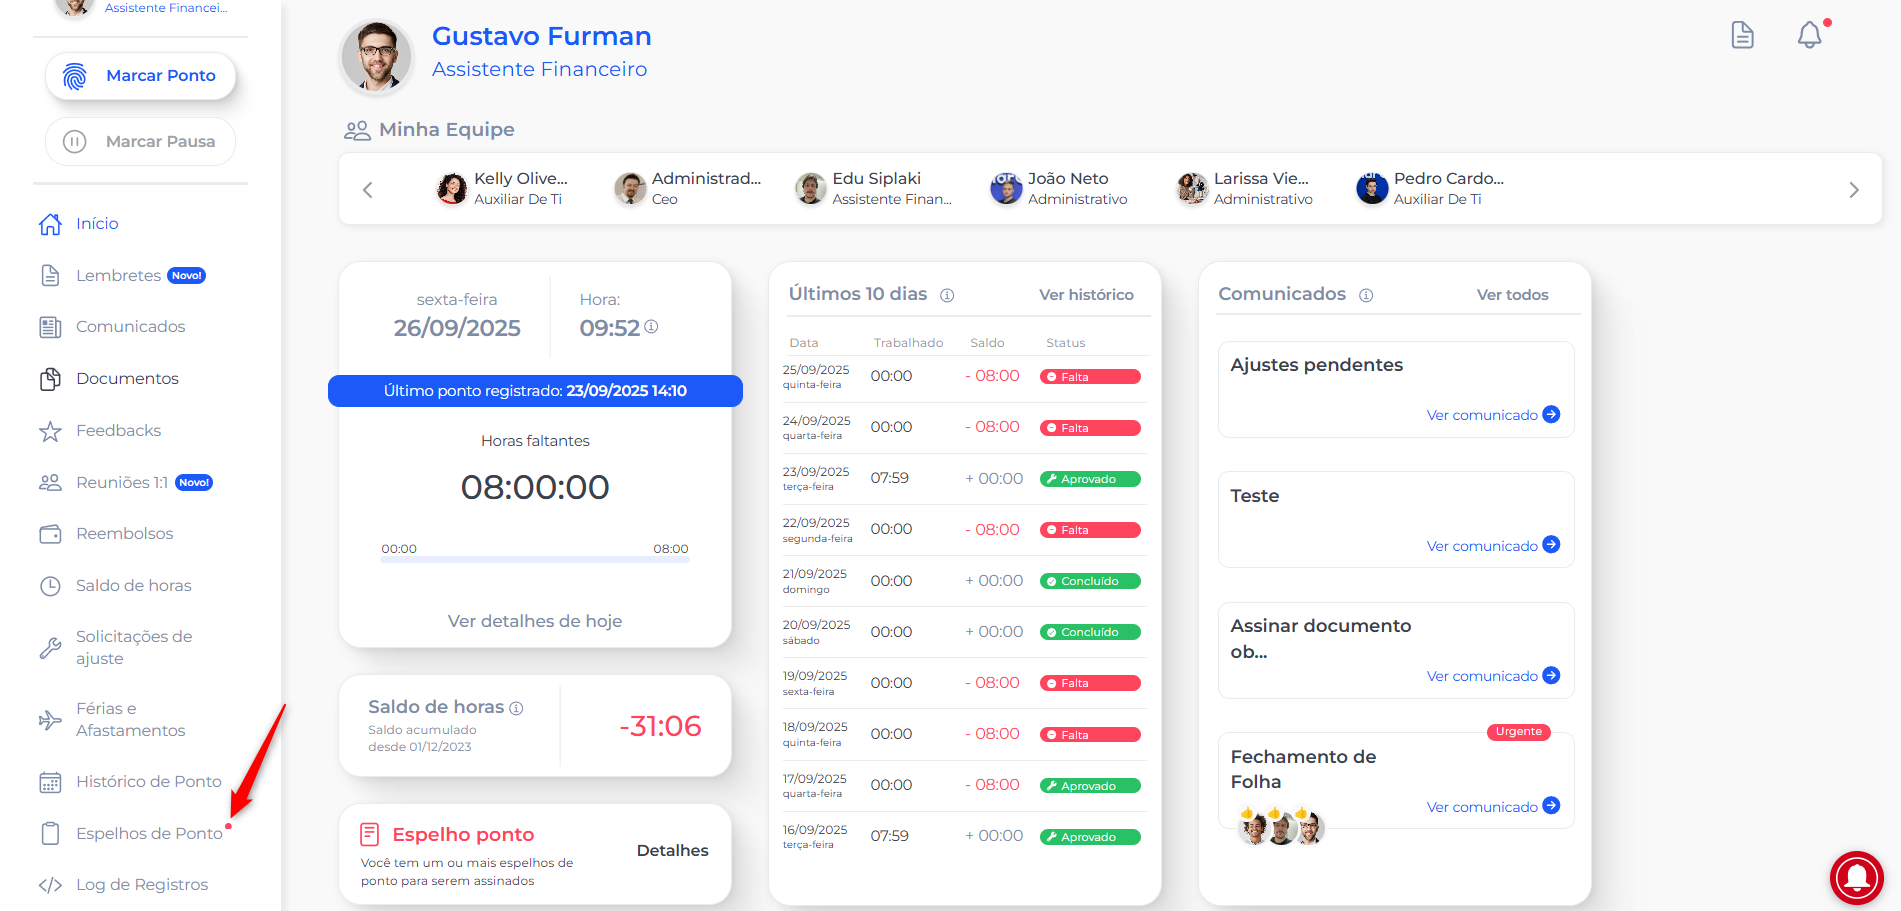1901x911 pixels.
Task: Open Ver todos comunicados link
Action: 1512,295
